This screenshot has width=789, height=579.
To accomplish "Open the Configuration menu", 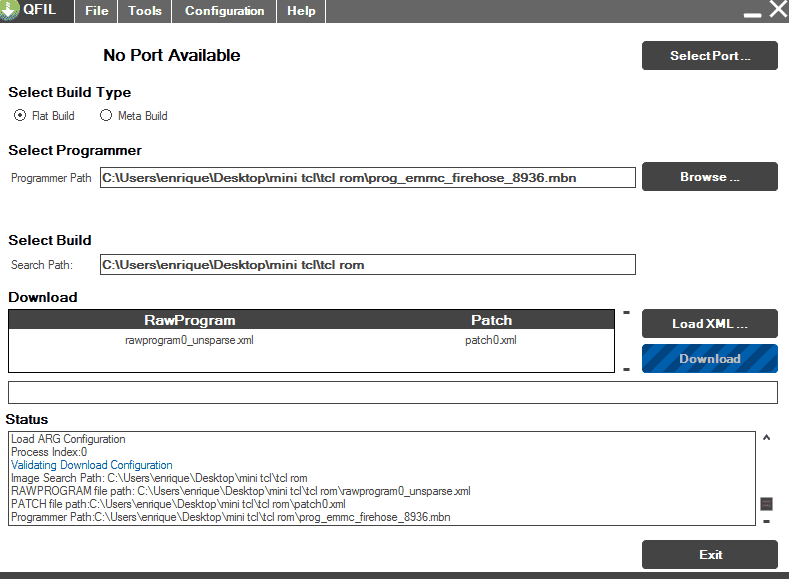I will [x=224, y=11].
